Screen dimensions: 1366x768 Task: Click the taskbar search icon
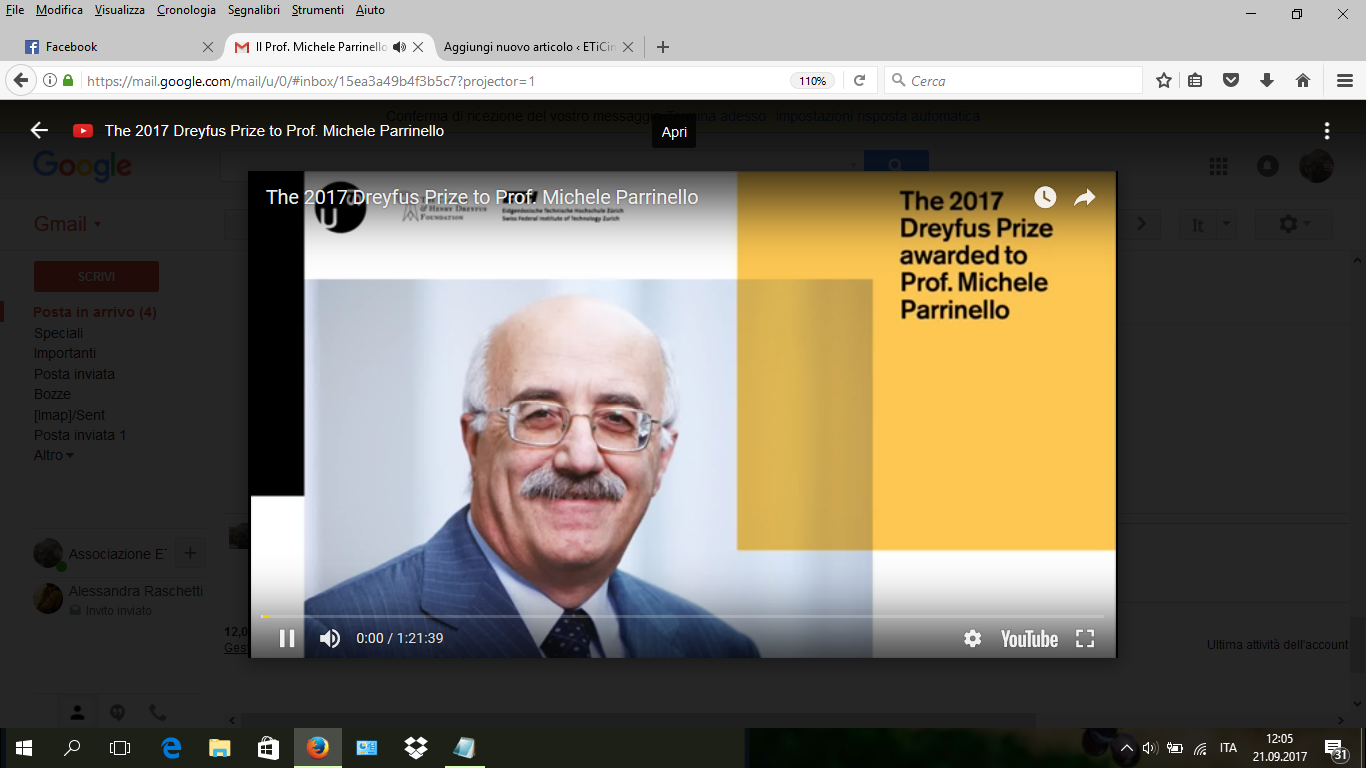click(x=72, y=748)
